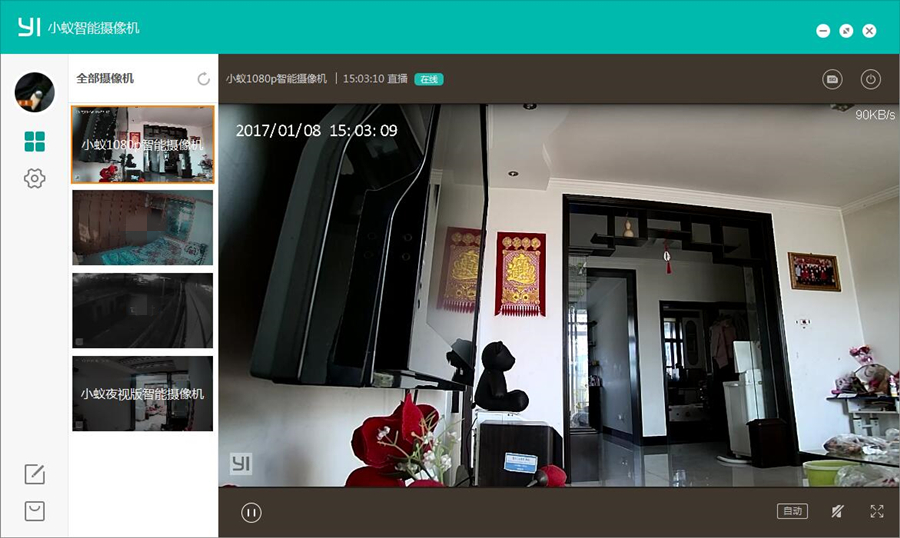
Task: Click the YI logo in title bar
Action: click(29, 26)
